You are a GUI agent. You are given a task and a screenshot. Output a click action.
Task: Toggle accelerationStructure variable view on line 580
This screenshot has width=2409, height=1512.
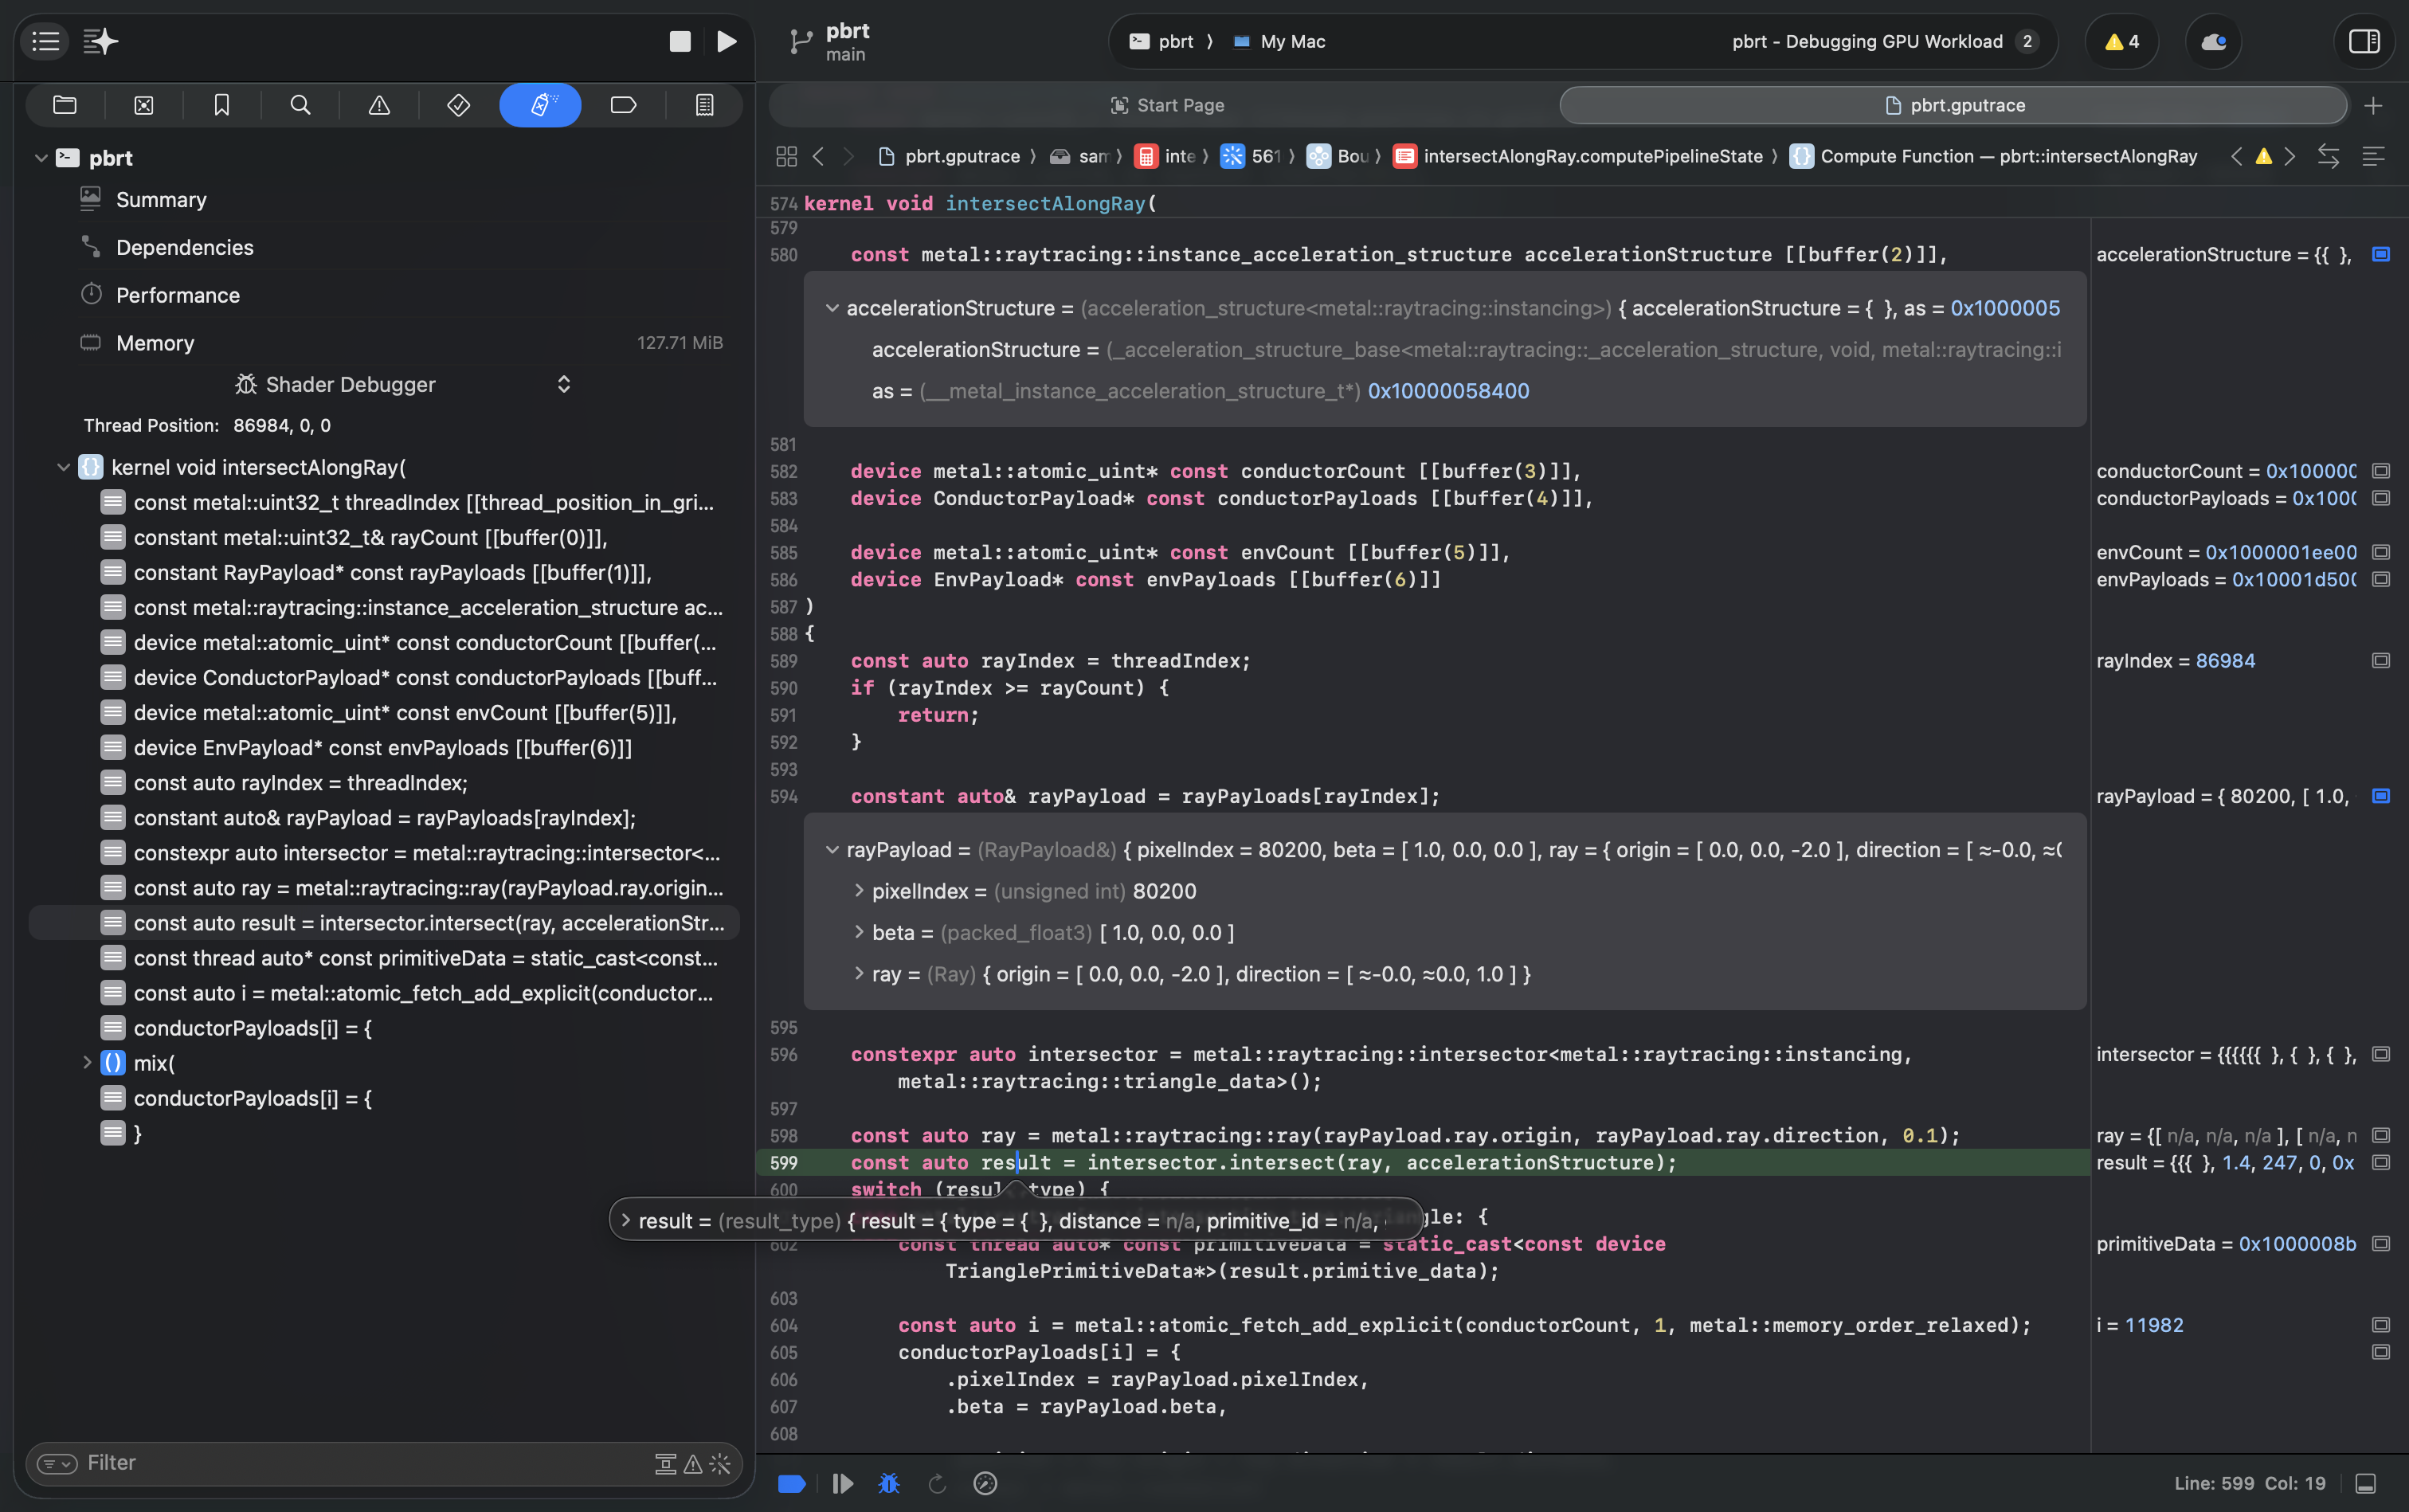click(x=2381, y=254)
